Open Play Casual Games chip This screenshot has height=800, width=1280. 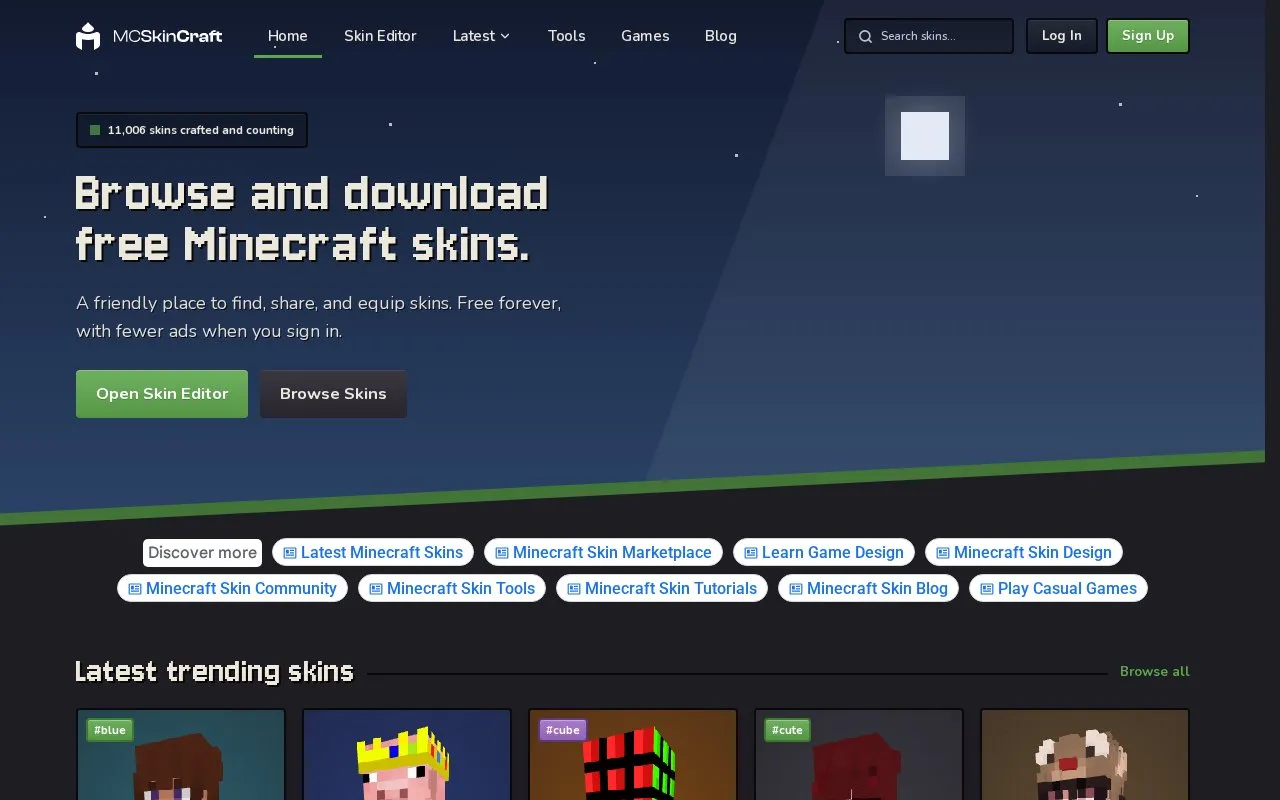(x=1058, y=588)
